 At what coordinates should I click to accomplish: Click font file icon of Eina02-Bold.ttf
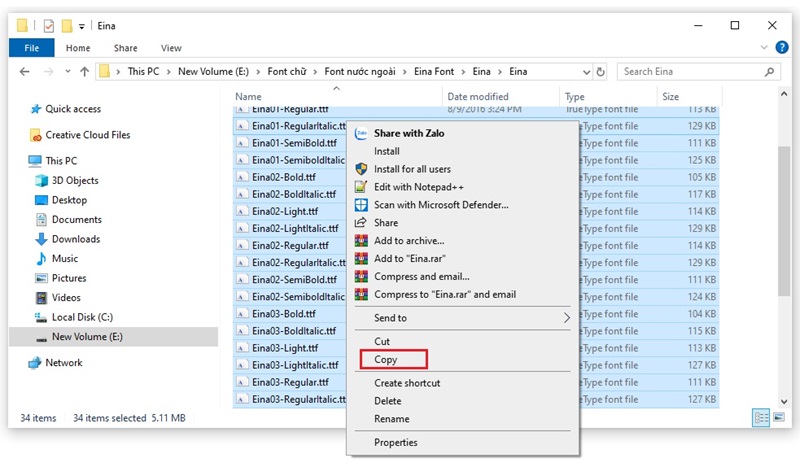(x=242, y=177)
